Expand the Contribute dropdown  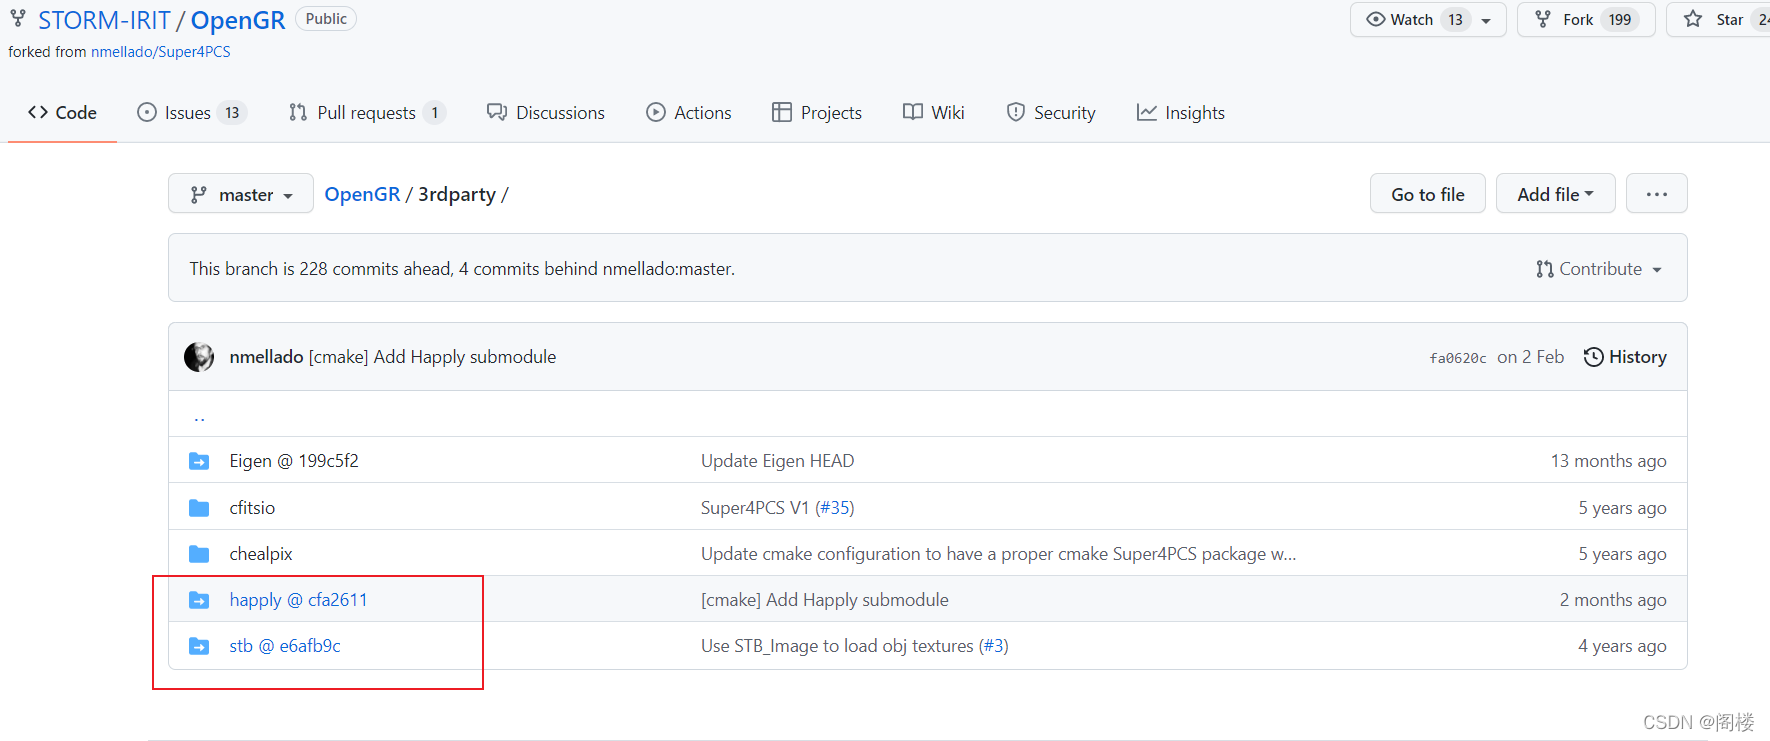click(1599, 269)
